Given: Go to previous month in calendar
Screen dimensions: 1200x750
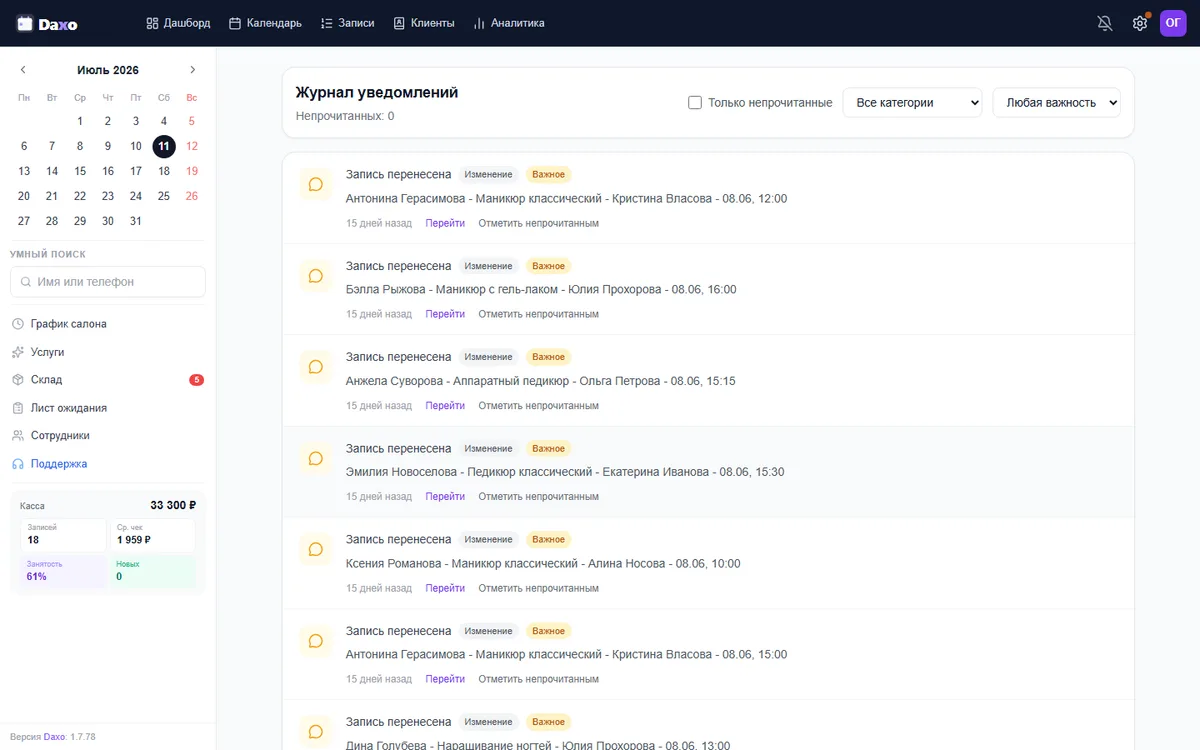Looking at the screenshot, I should pyautogui.click(x=23, y=70).
